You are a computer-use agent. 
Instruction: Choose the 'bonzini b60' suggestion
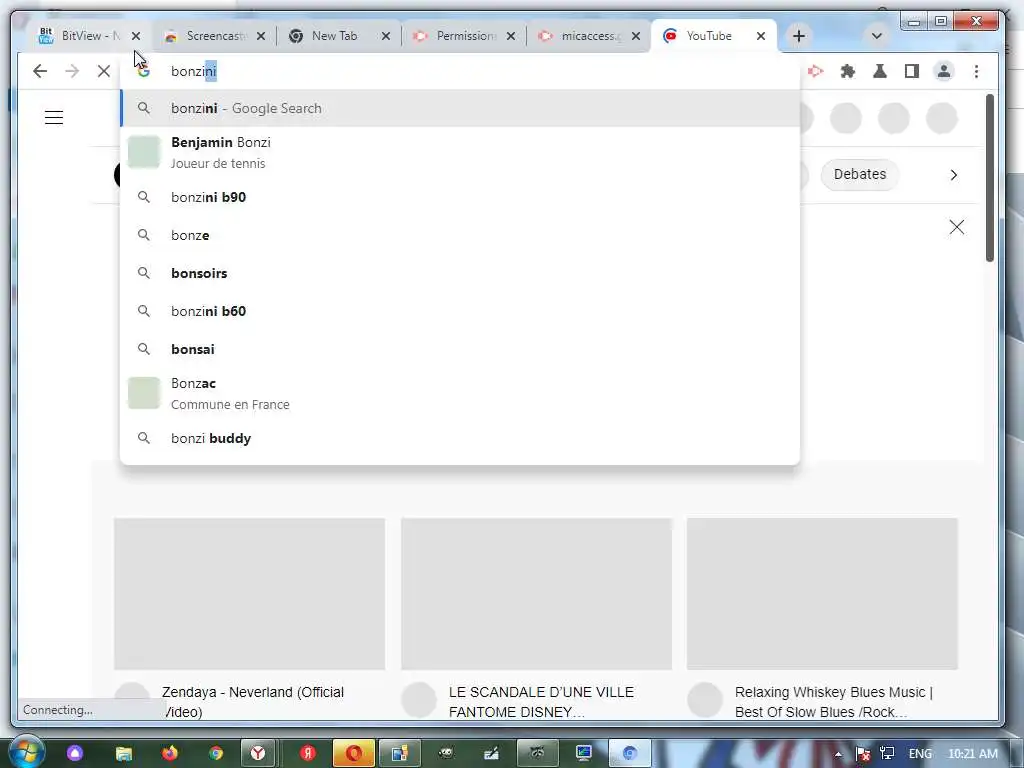click(460, 311)
